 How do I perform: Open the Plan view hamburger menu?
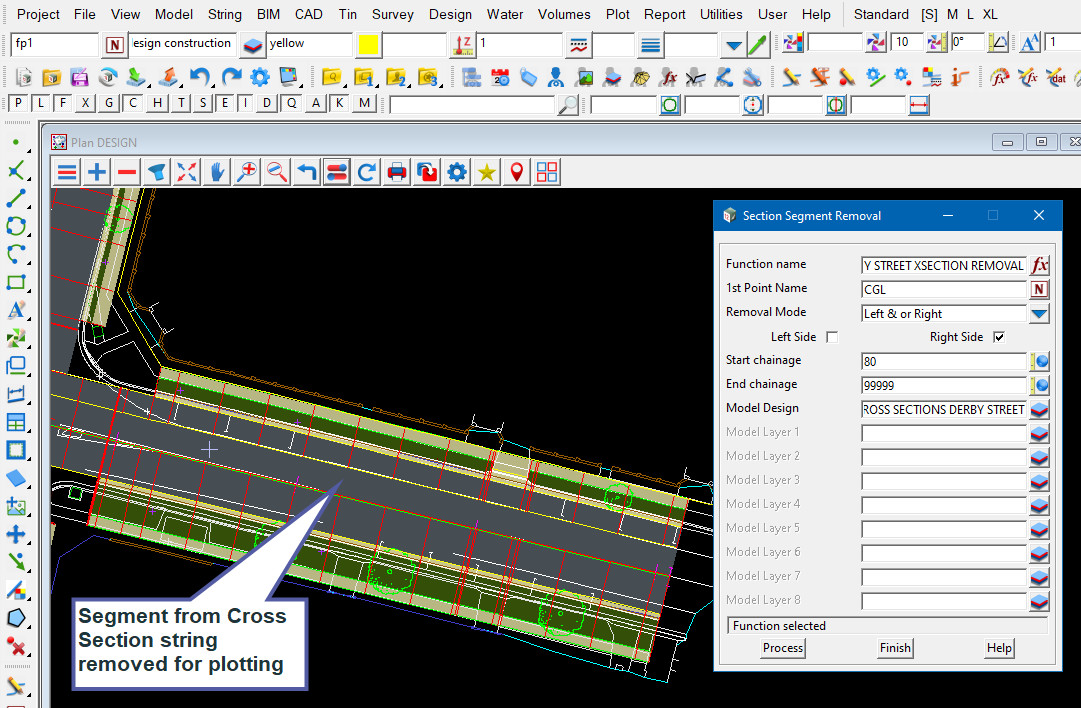pyautogui.click(x=67, y=172)
